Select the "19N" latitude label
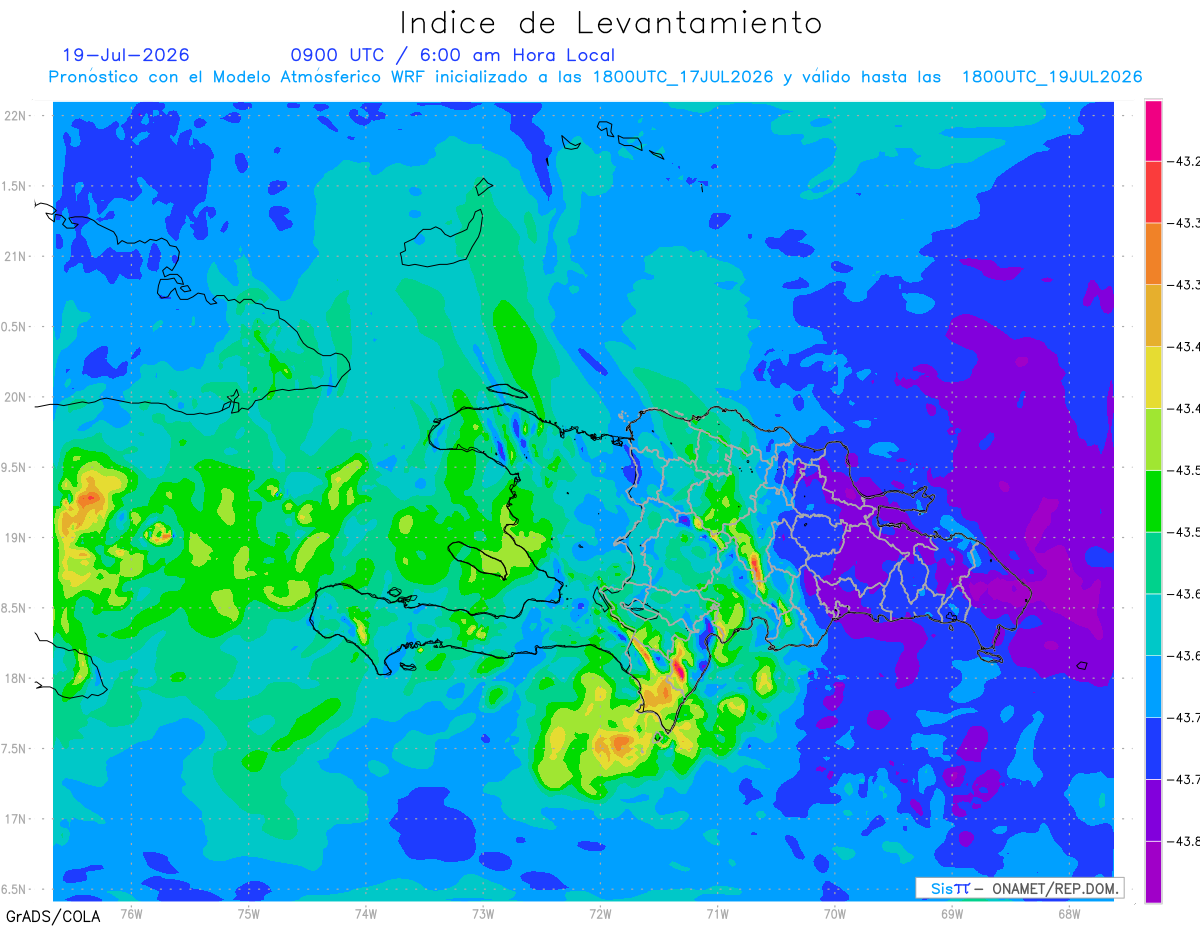Screen dimensions: 1200x927 tap(16, 538)
